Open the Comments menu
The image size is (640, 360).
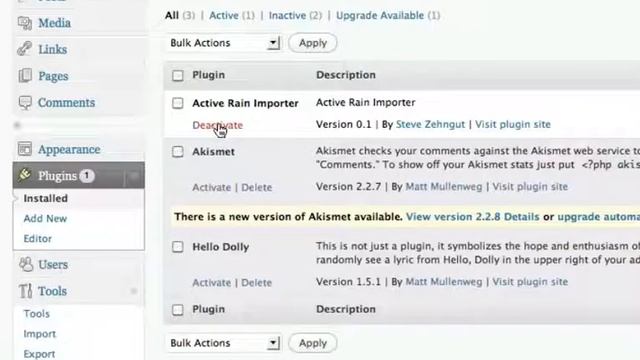66,102
